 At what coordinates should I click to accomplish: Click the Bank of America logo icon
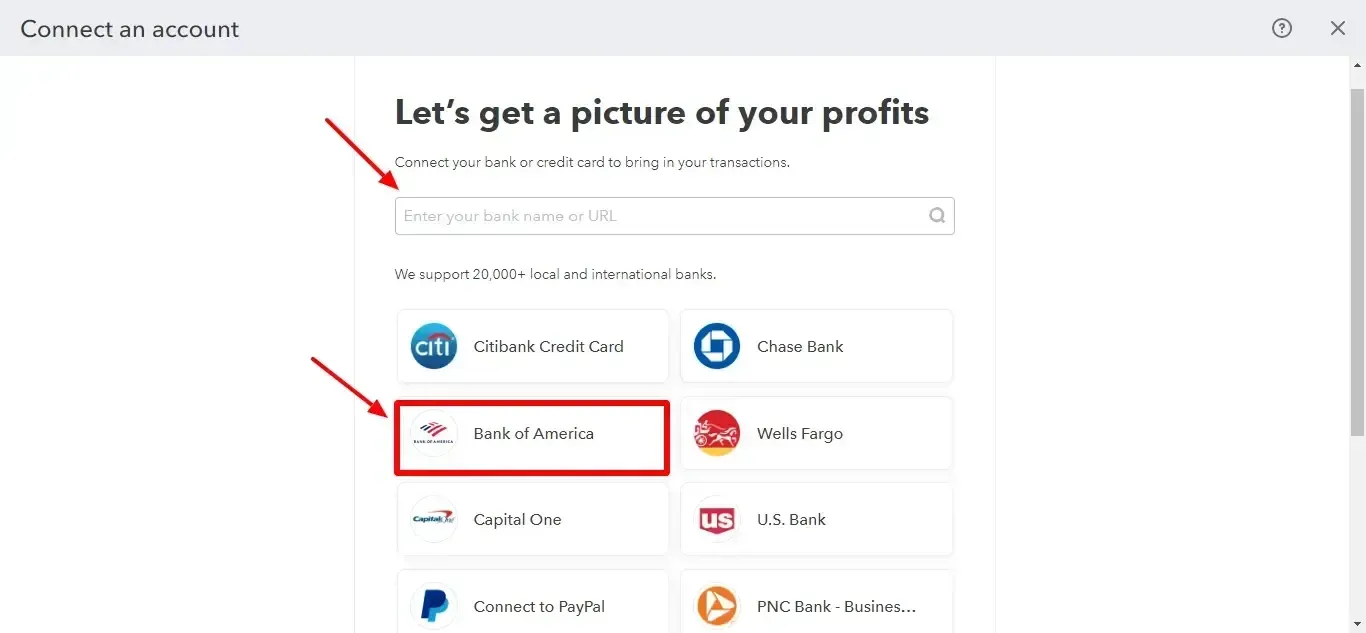[434, 434]
